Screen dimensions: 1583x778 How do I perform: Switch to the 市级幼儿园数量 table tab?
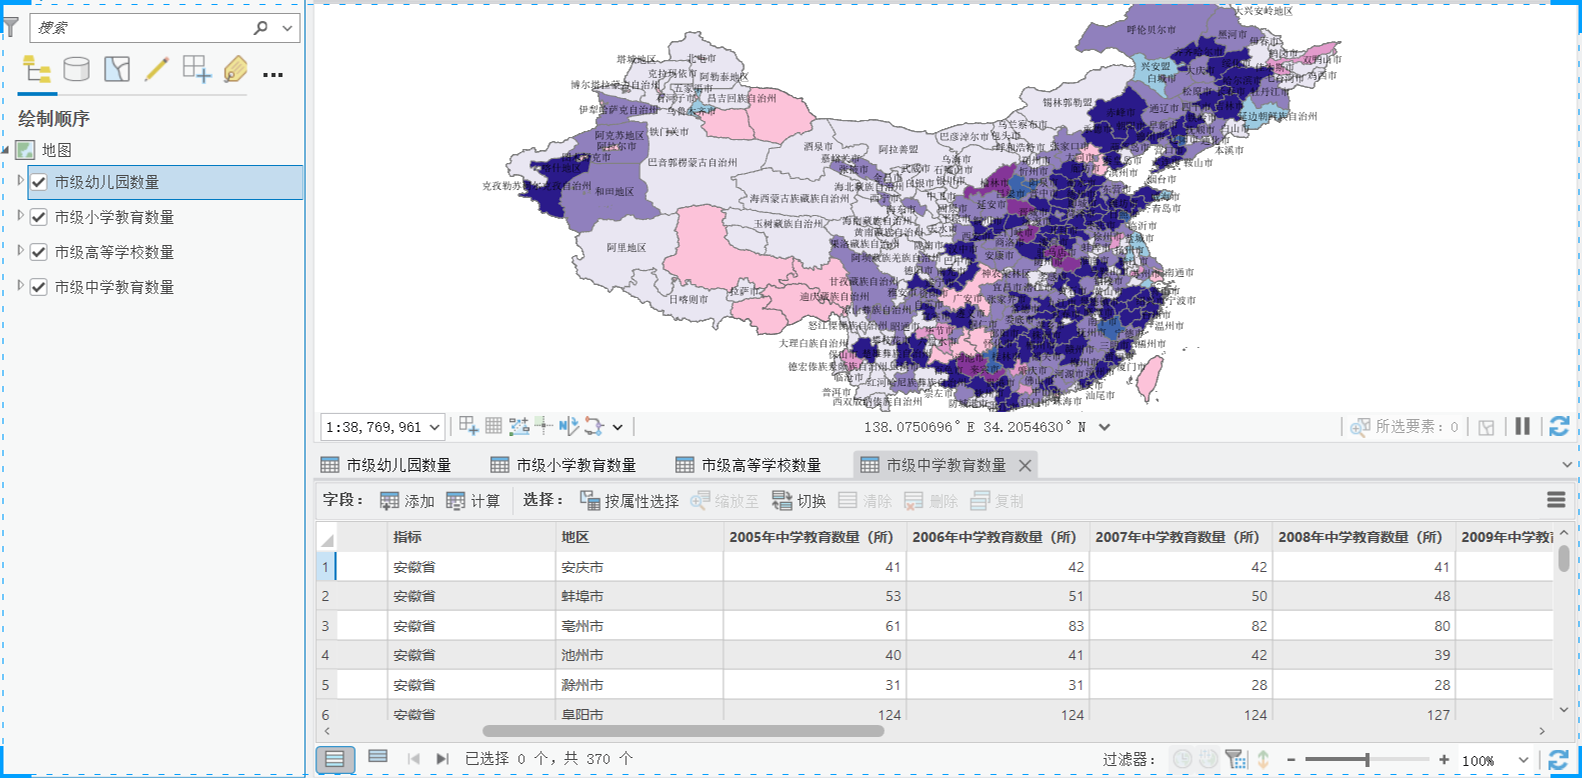pos(387,465)
